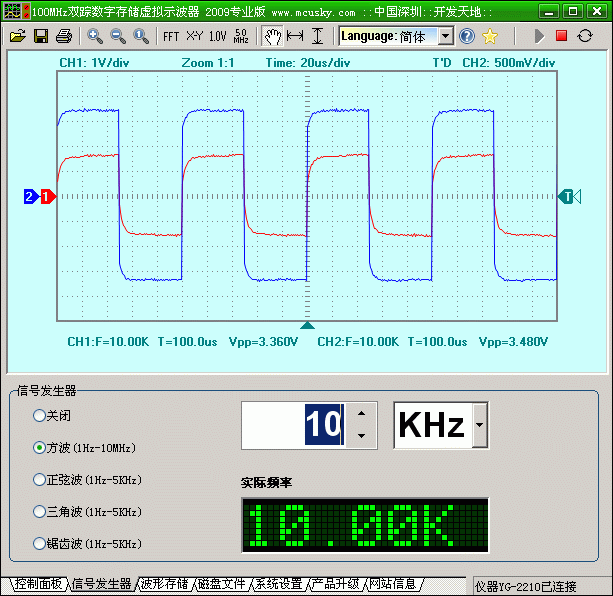Select 正弦波 sine wave radio button
613x596 pixels.
pos(40,479)
